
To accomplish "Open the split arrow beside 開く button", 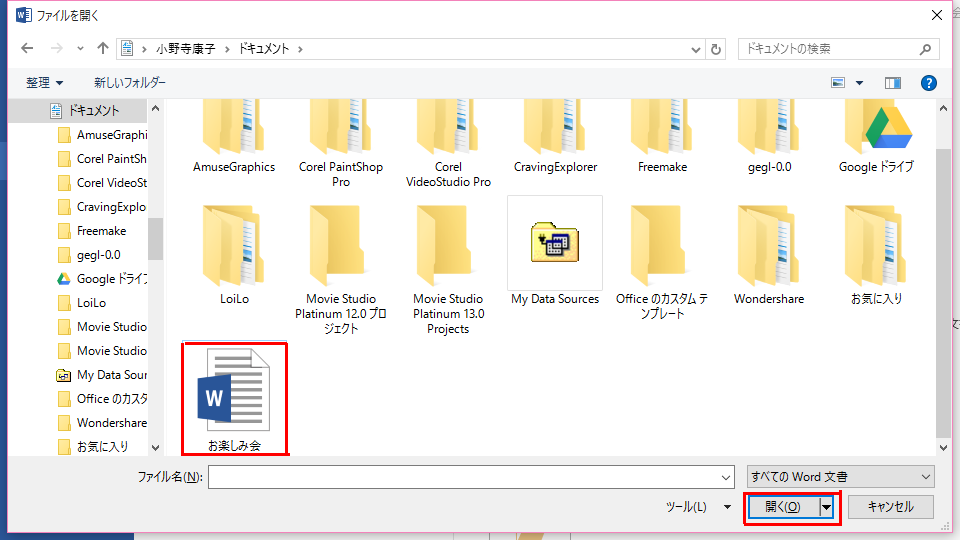I will coord(827,507).
